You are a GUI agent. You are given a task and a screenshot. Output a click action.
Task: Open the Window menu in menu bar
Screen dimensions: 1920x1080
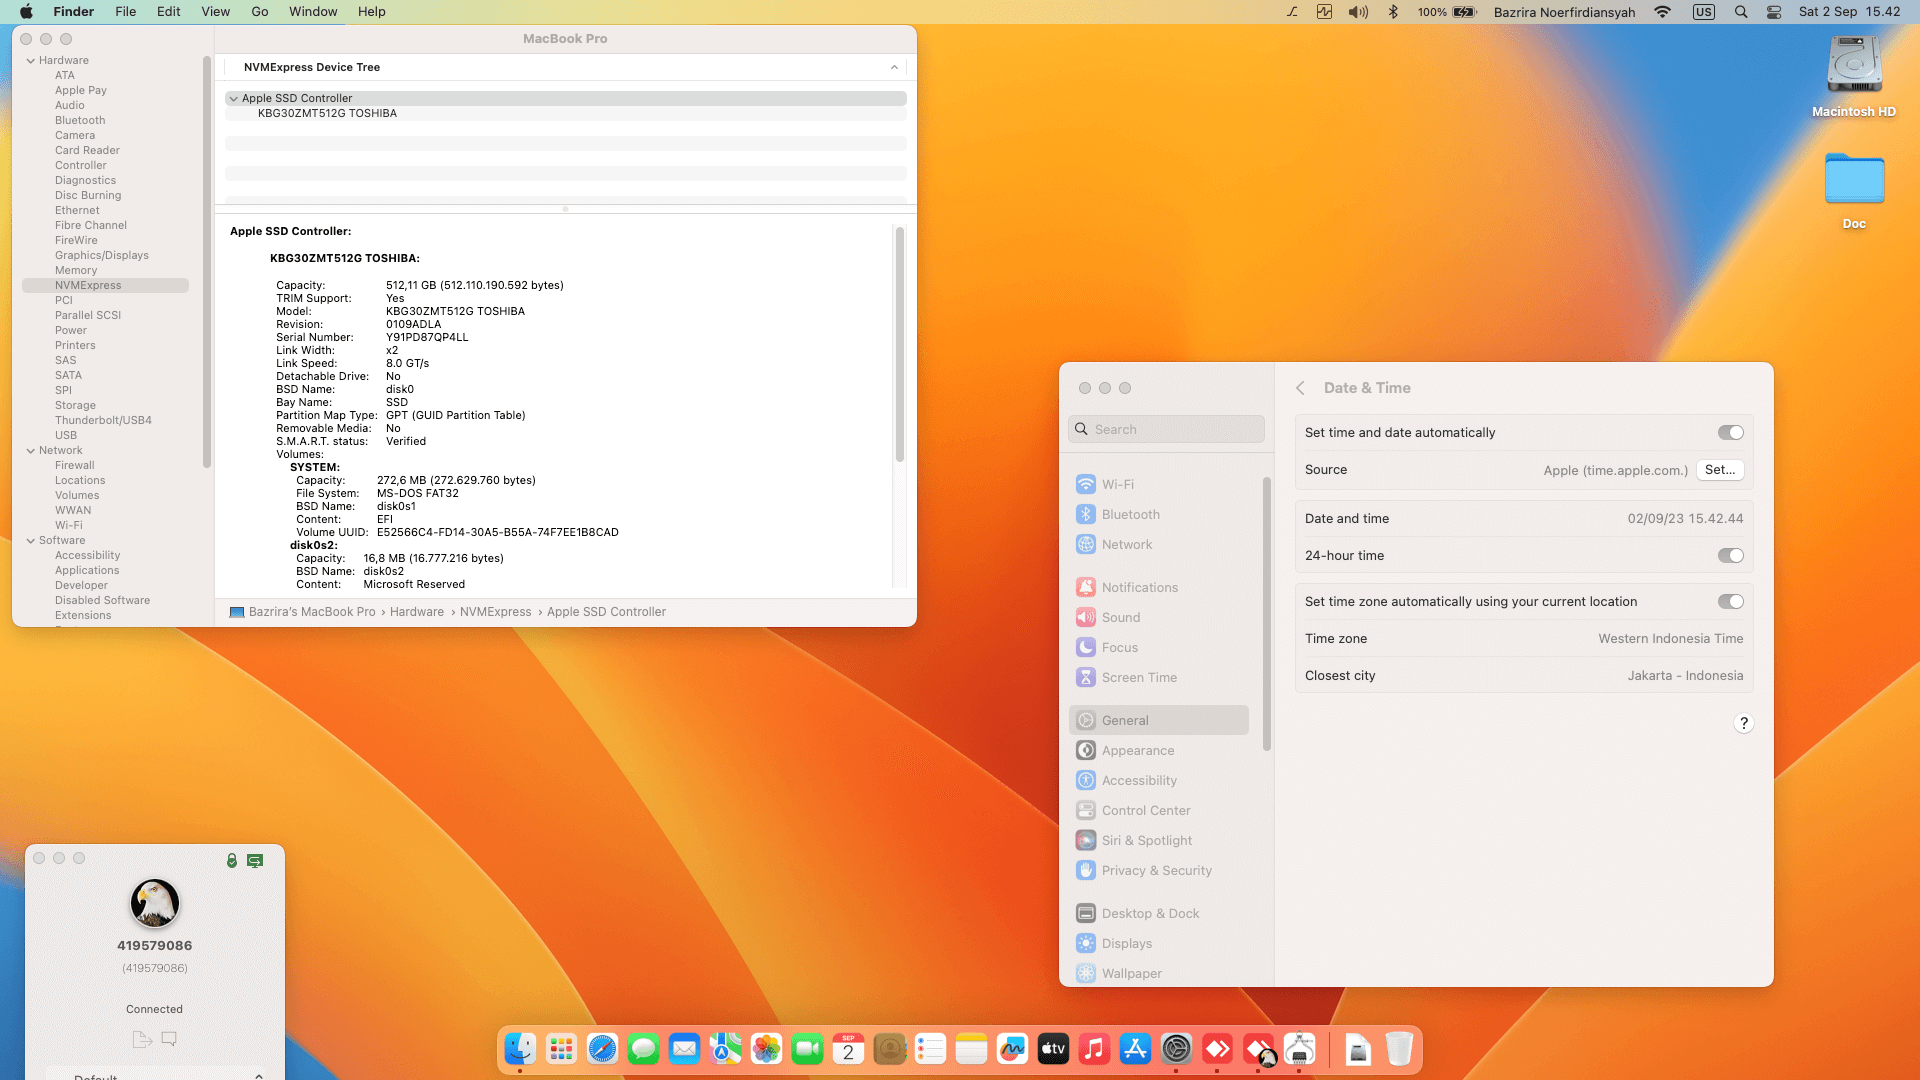[313, 12]
